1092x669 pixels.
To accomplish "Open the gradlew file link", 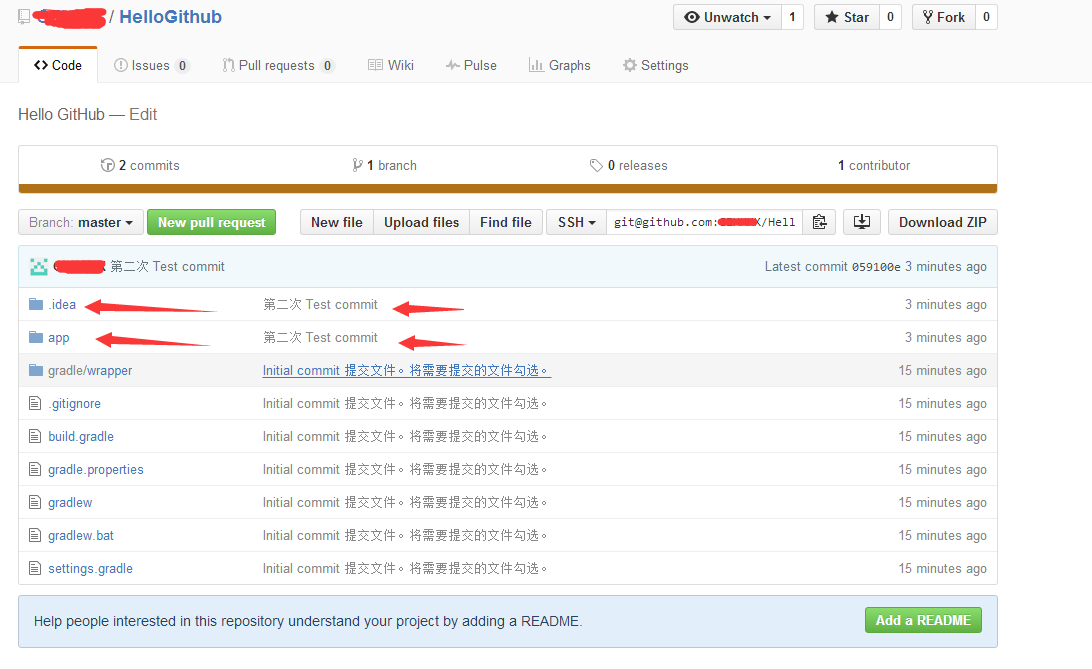I will pos(70,502).
